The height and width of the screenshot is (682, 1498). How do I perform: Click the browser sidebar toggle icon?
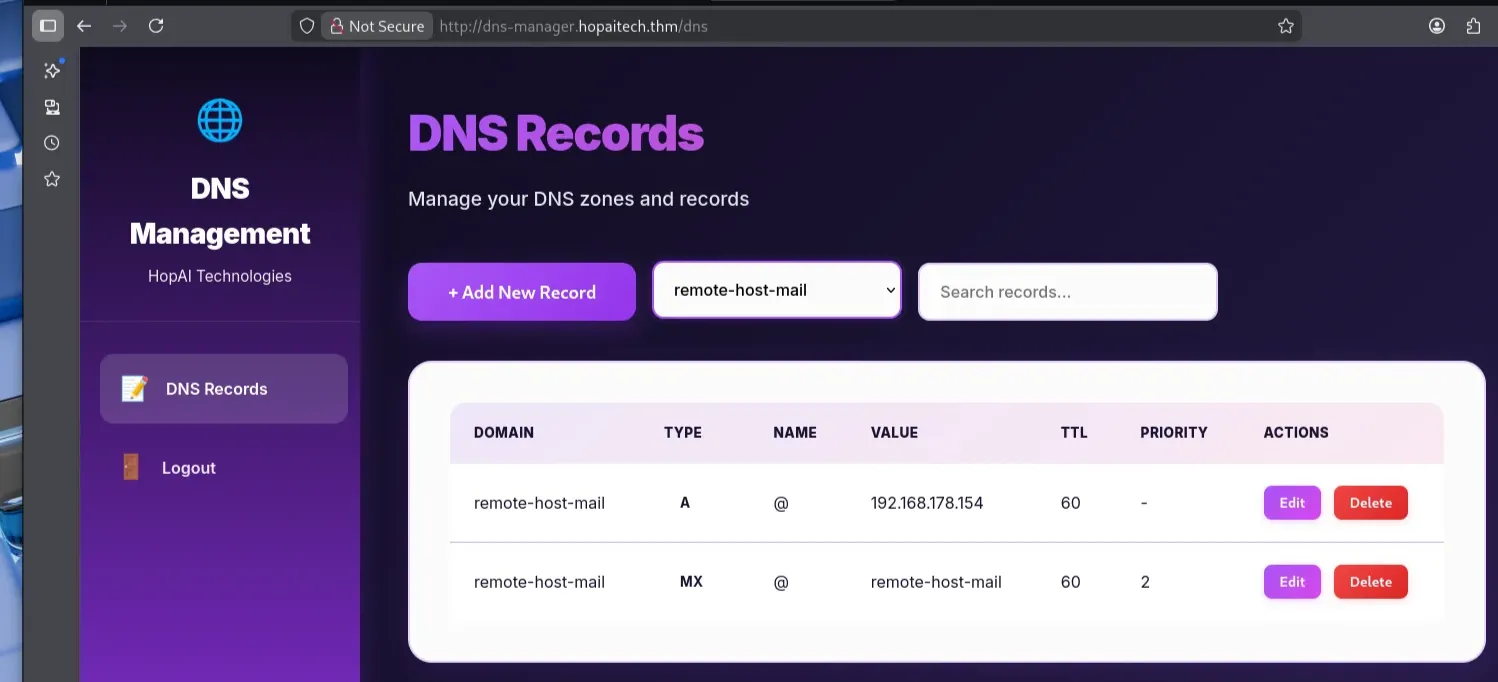(x=48, y=26)
